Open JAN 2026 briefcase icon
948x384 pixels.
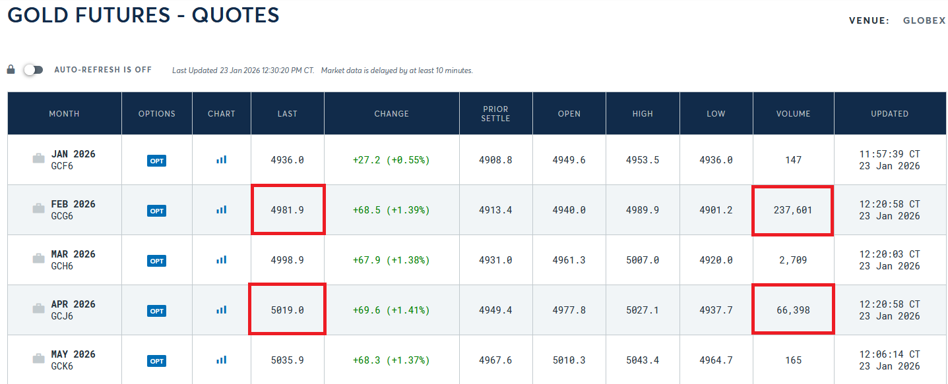39,159
